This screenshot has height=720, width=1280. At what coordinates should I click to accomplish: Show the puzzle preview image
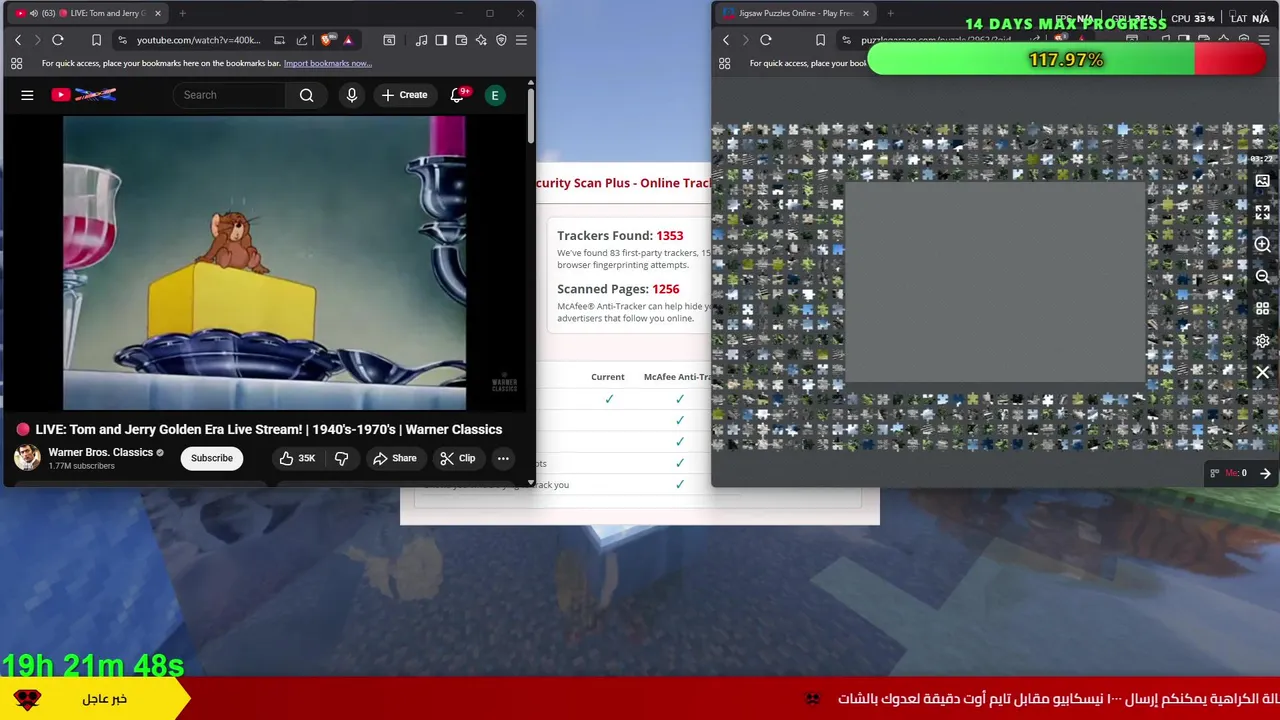coord(1263,181)
